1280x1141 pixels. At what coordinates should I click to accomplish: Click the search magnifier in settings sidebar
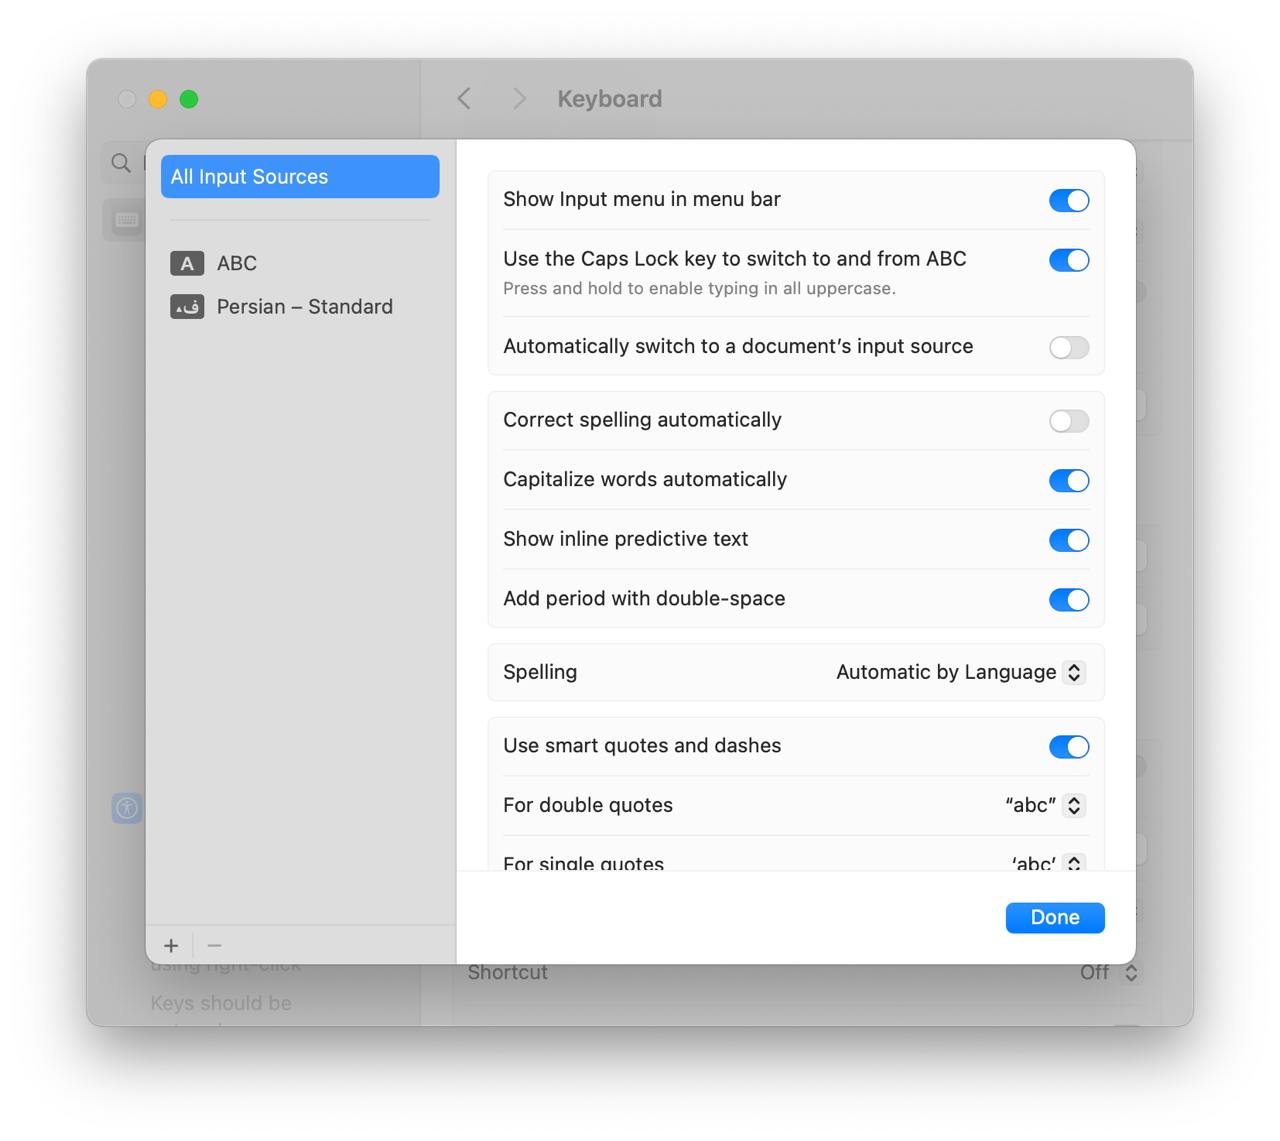click(x=121, y=162)
